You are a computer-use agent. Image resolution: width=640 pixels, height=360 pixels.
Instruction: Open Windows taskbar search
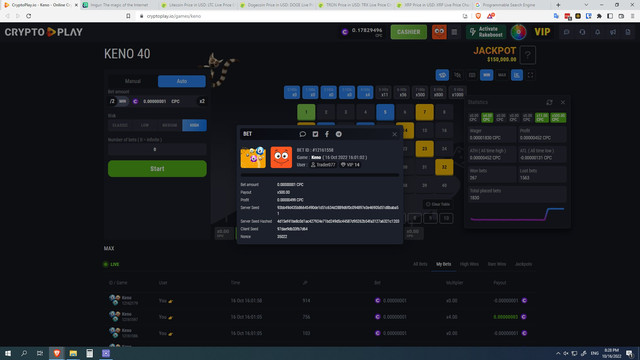tap(24, 353)
